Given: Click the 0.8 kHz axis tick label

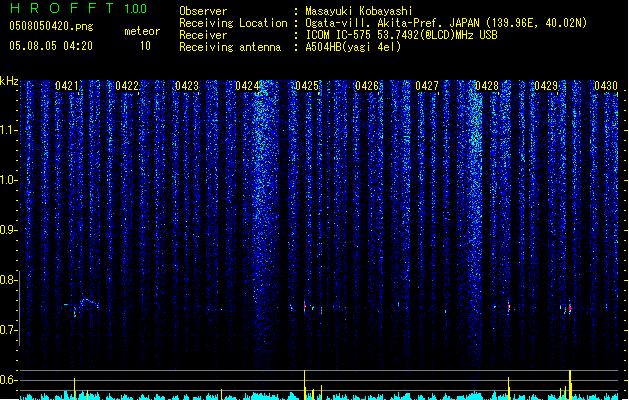Looking at the screenshot, I should click(x=7, y=280).
